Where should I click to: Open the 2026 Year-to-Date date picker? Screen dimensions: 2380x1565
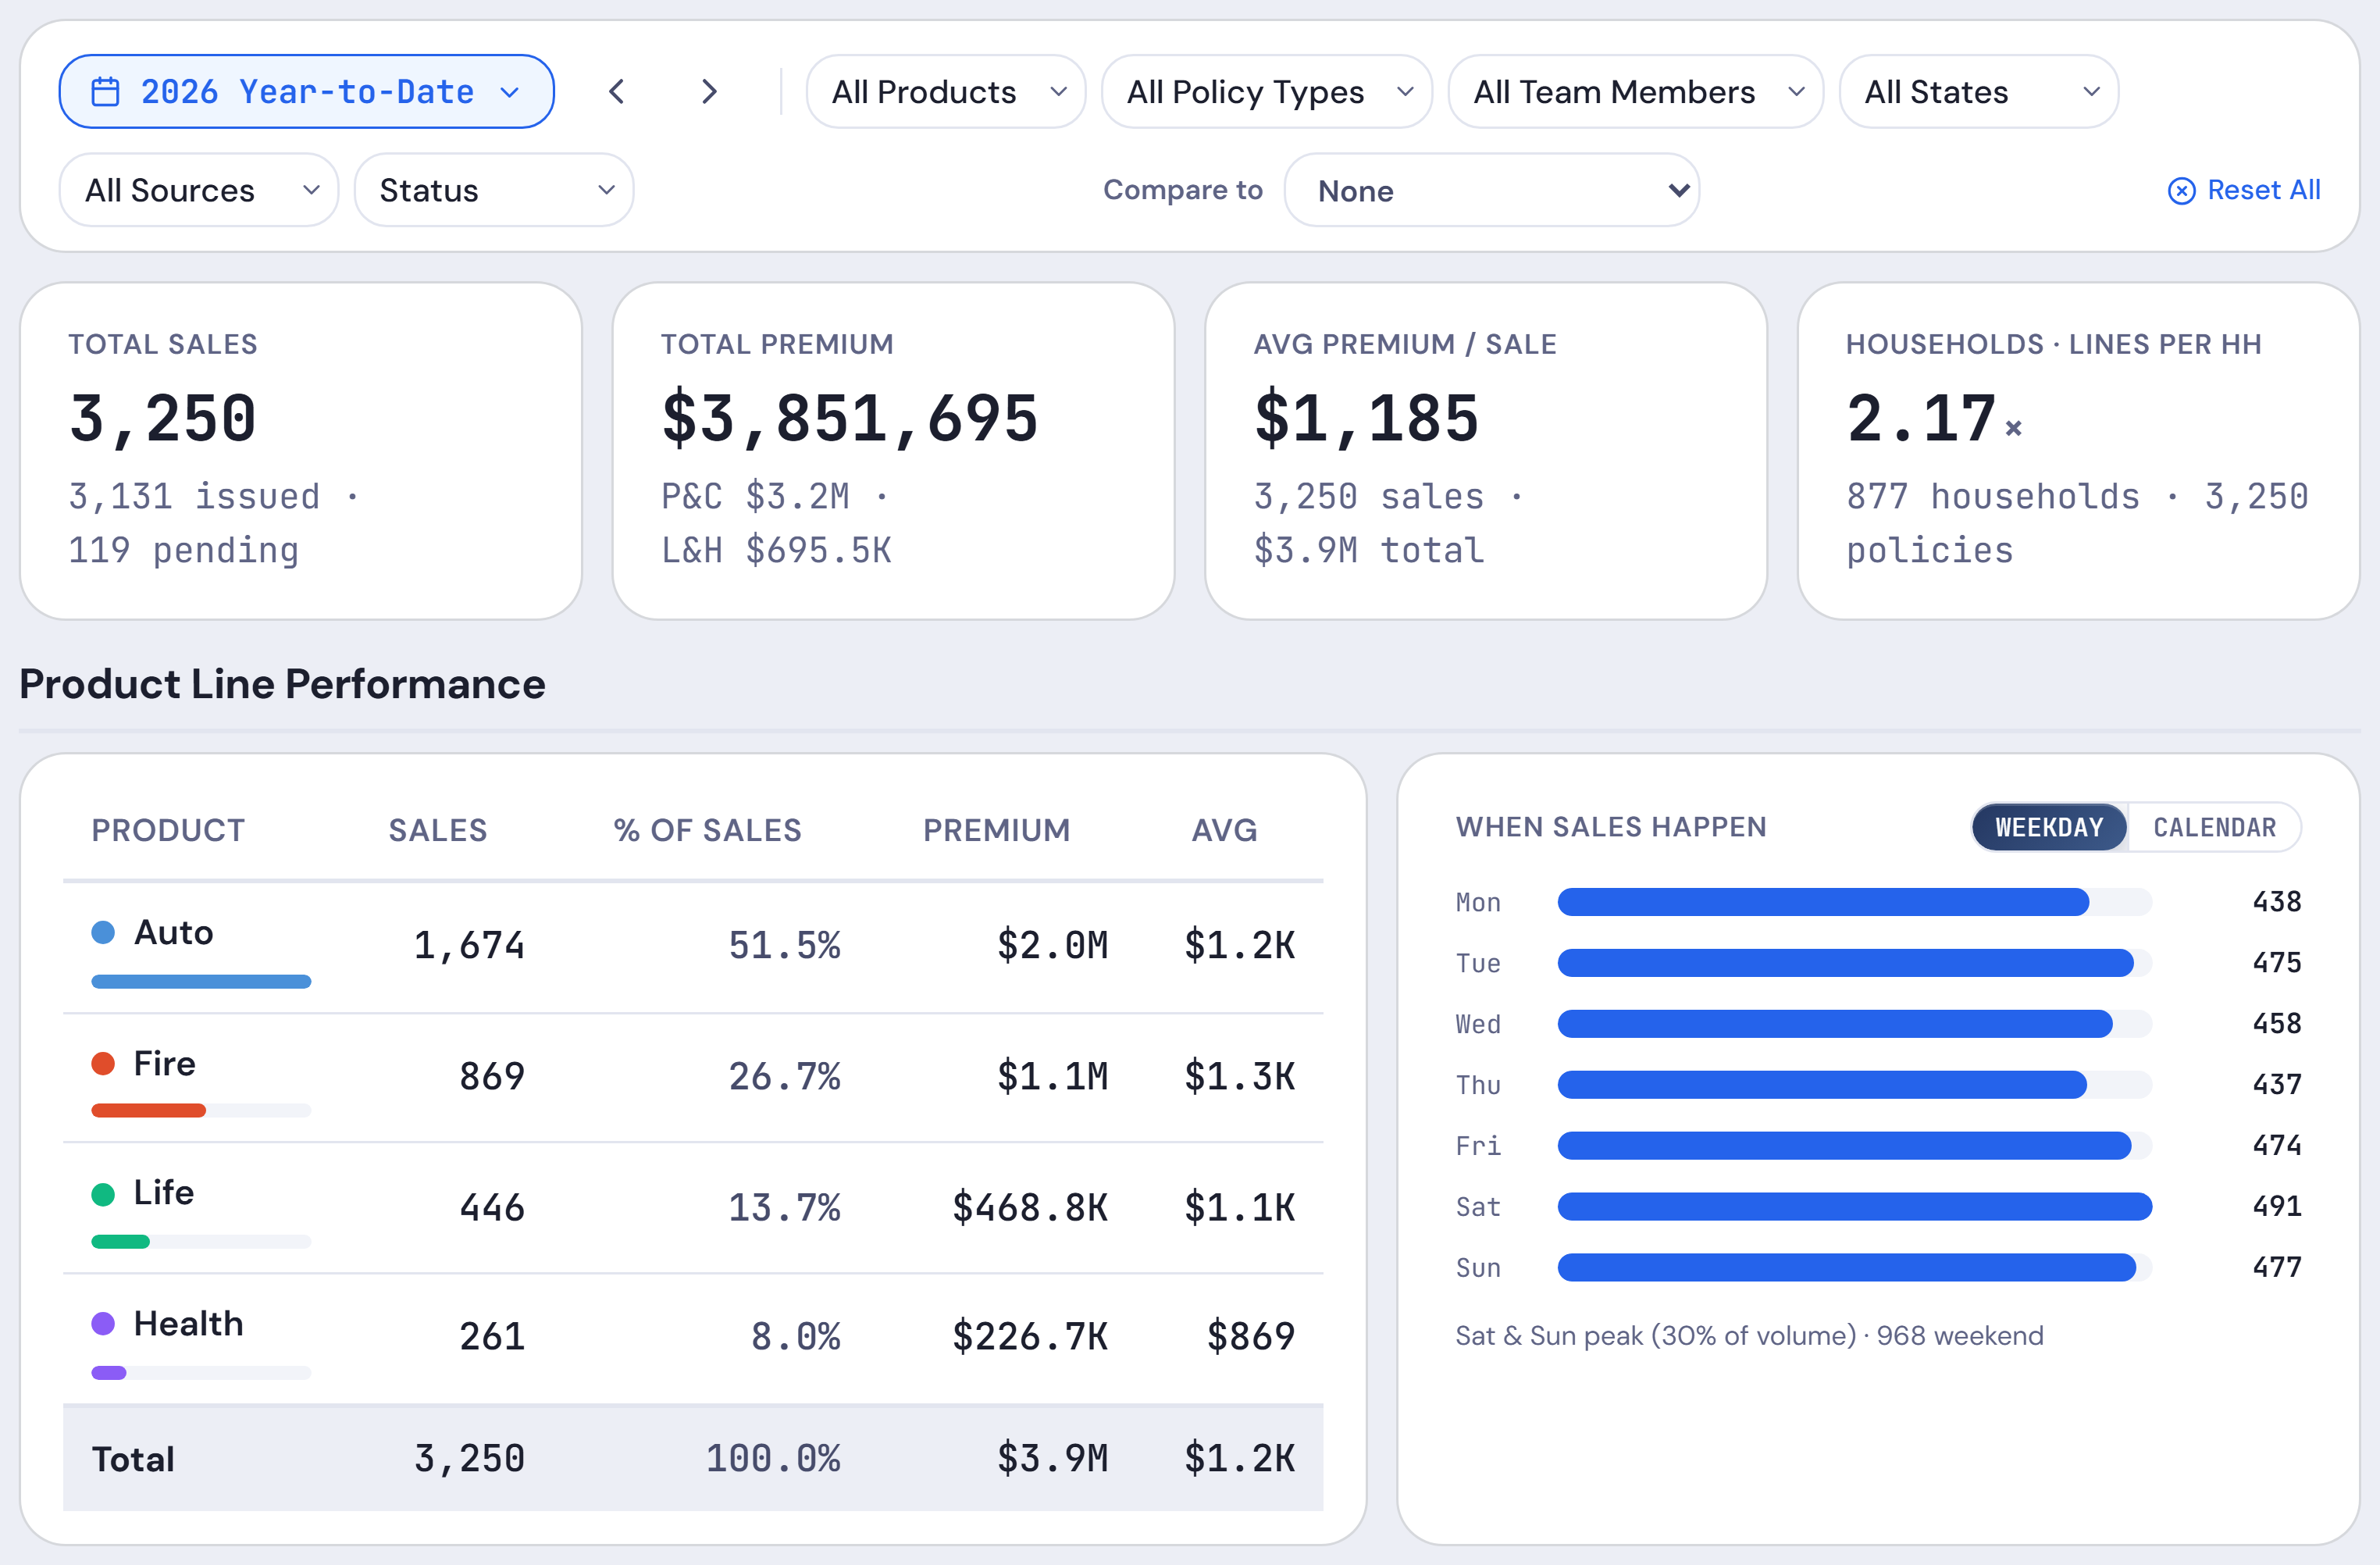point(306,92)
